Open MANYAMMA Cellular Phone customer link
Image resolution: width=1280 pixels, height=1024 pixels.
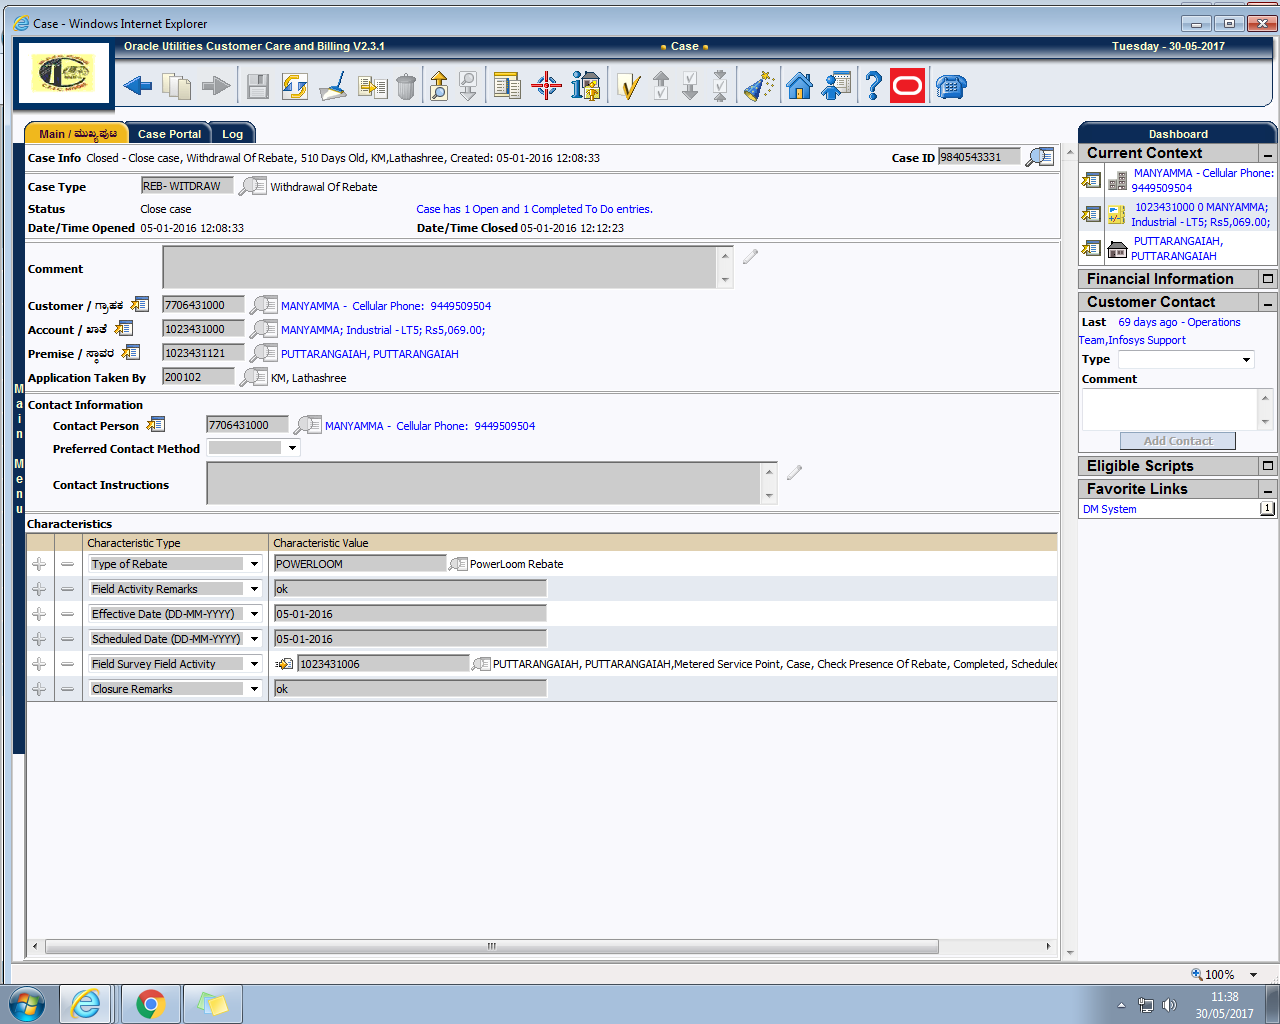[386, 306]
